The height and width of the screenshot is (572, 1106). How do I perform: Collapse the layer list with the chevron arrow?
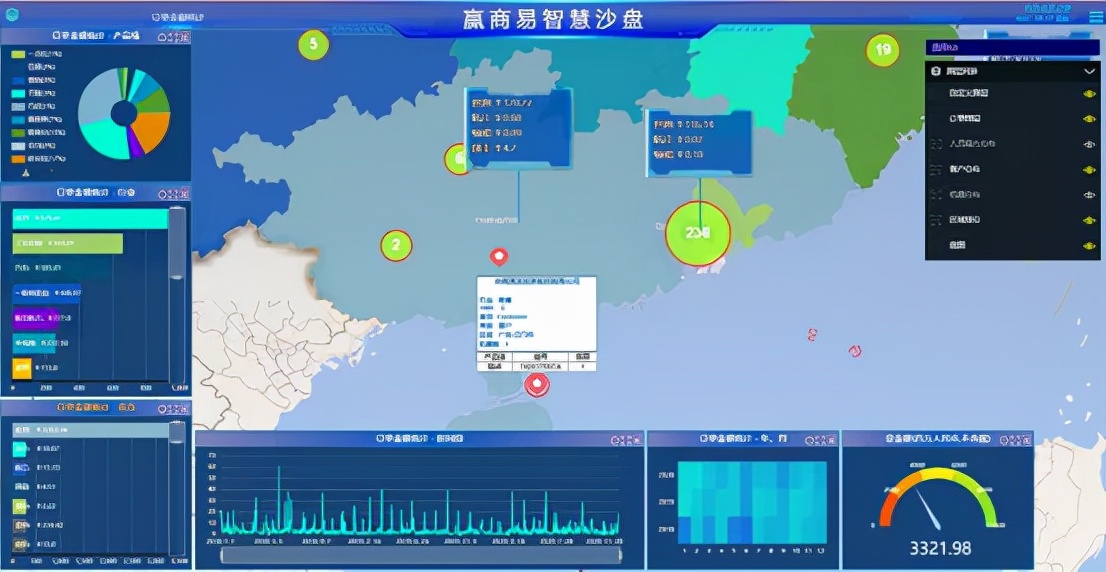pos(1088,72)
